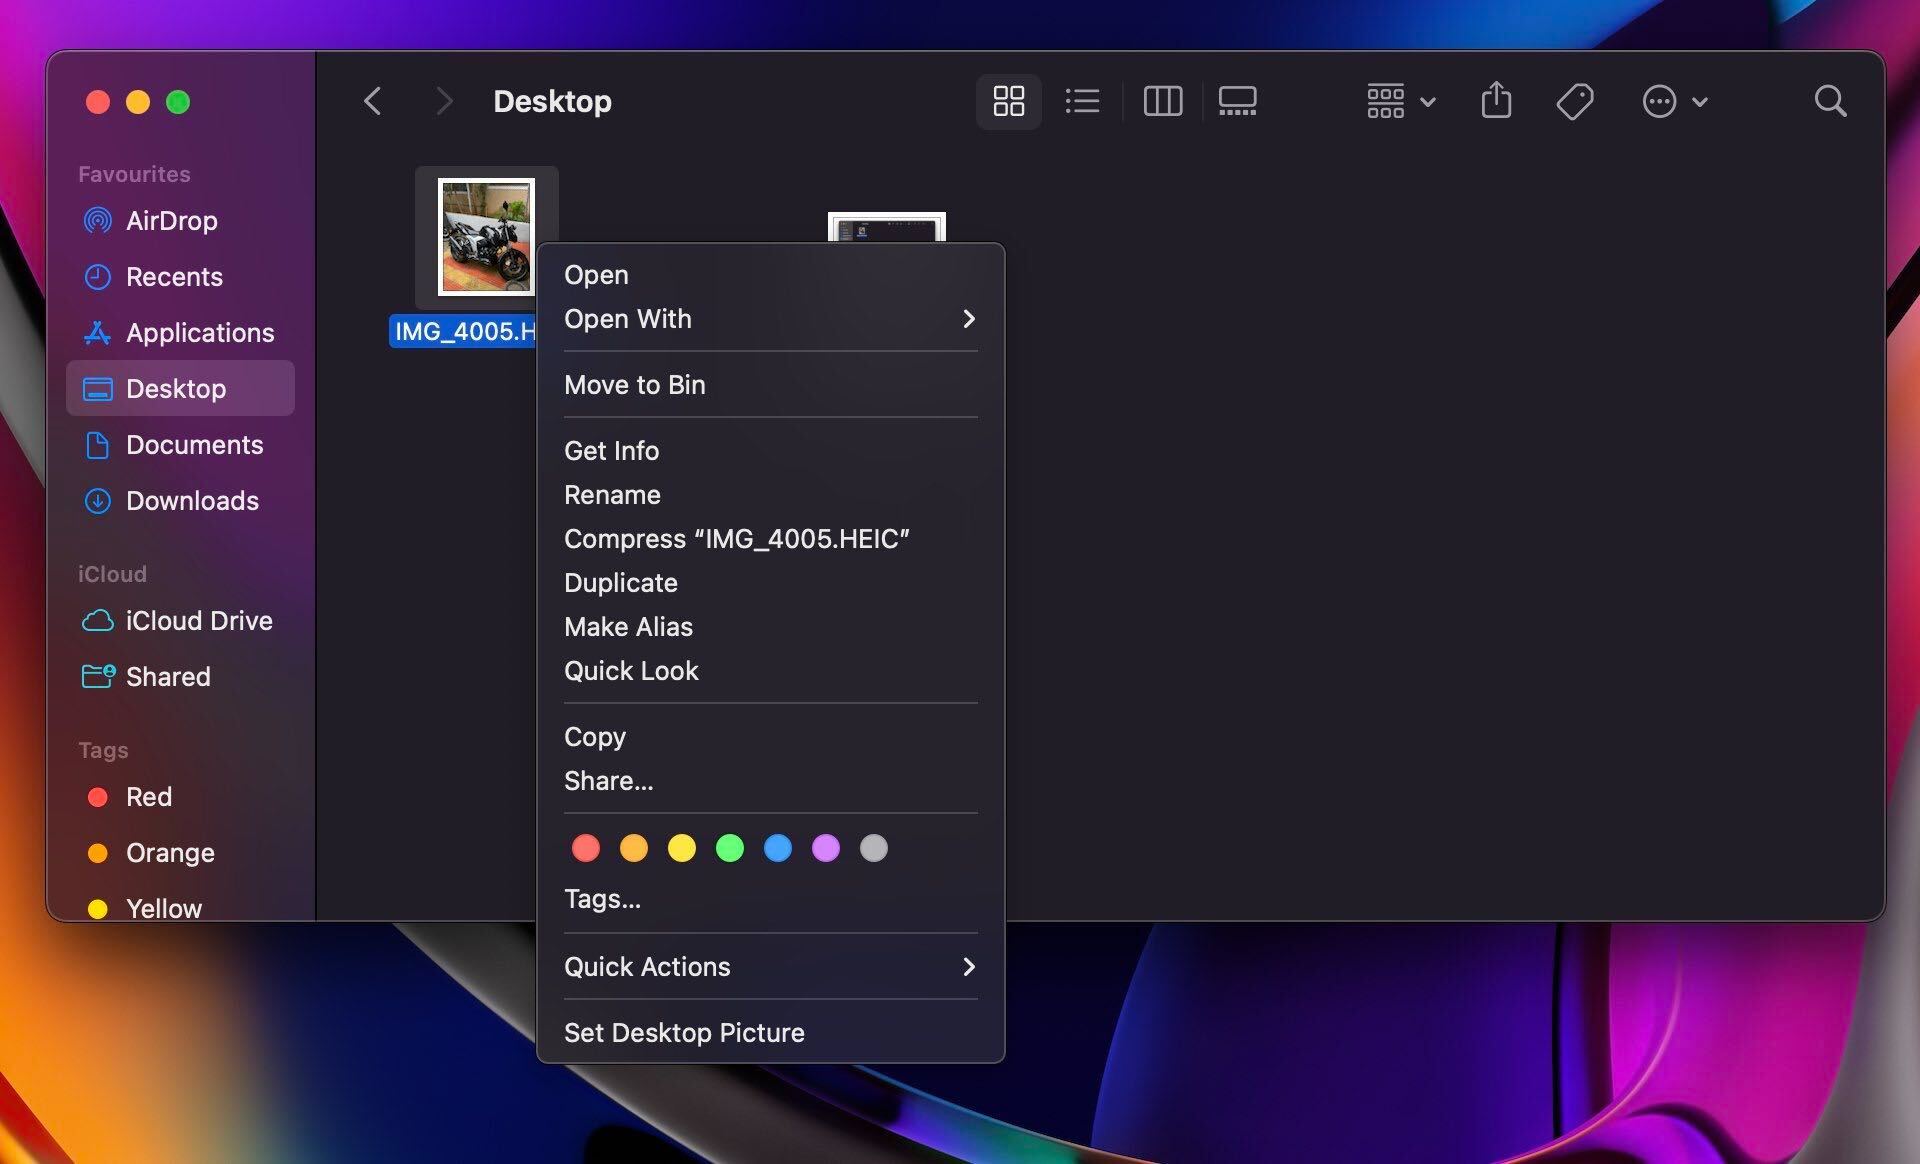Open iCloud Drive in the sidebar
Image resolution: width=1920 pixels, height=1164 pixels.
(x=180, y=620)
